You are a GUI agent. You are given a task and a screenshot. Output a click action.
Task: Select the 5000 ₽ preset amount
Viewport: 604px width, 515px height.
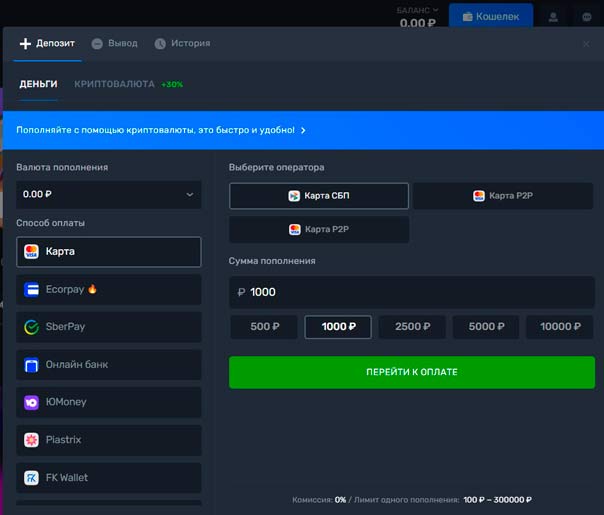point(486,327)
